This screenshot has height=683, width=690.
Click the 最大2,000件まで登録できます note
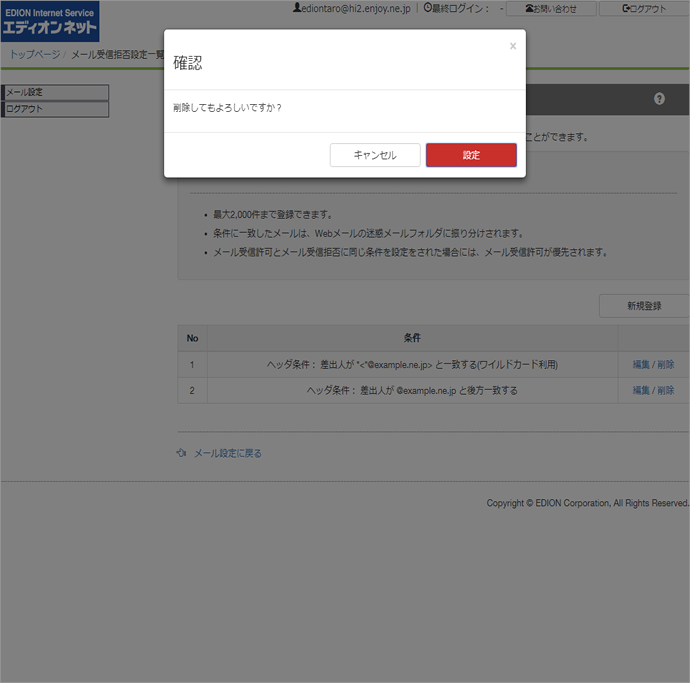(273, 215)
